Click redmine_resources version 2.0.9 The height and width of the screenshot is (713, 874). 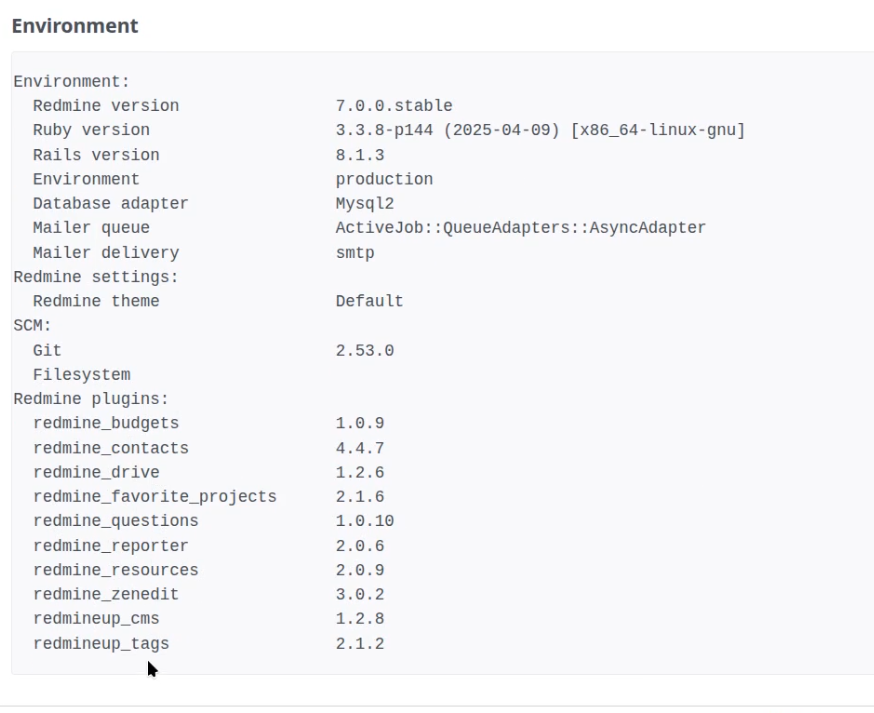coord(360,570)
